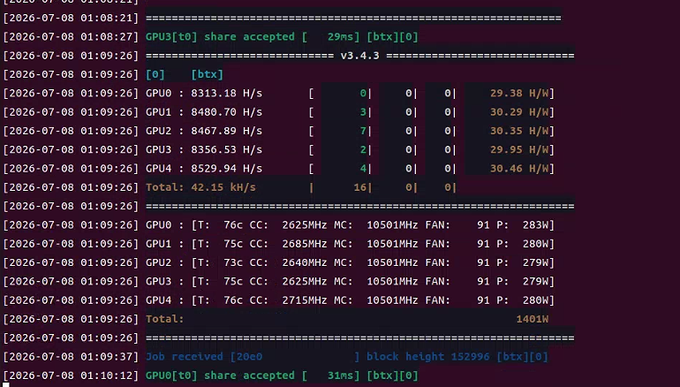The height and width of the screenshot is (387, 680).
Task: Click the 30.35 H/W efficiency value
Action: 520,131
